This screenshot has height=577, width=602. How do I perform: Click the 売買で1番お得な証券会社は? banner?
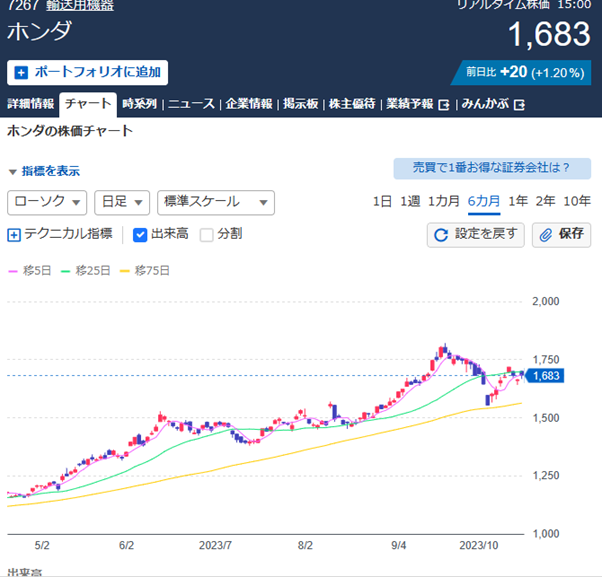(492, 168)
